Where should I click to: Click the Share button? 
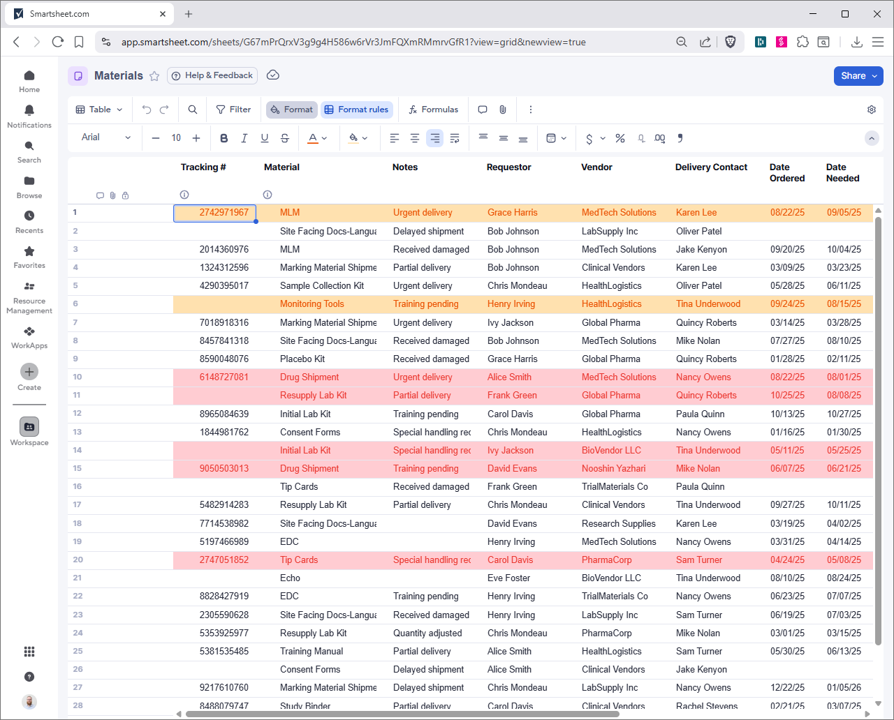(x=858, y=76)
